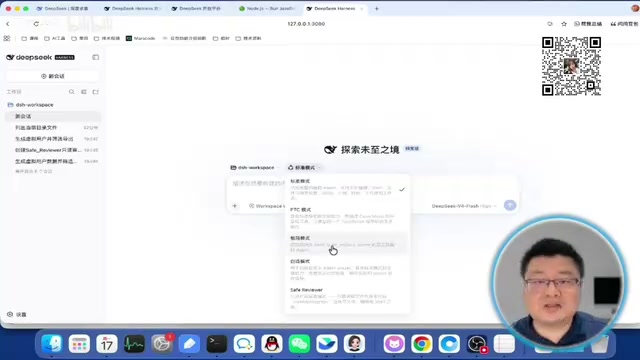The image size is (640, 360).
Task: Click the deepseek whale logo in the sidebar
Action: (x=10, y=58)
